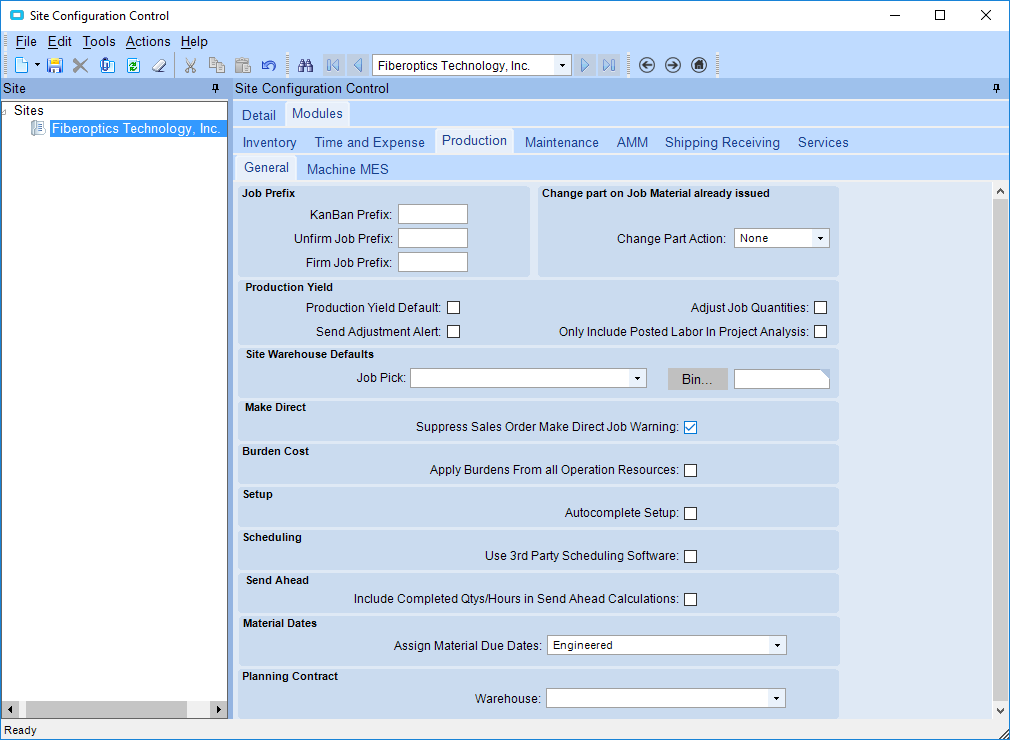Go to the next record icon
Image resolution: width=1010 pixels, height=740 pixels.
coord(585,65)
